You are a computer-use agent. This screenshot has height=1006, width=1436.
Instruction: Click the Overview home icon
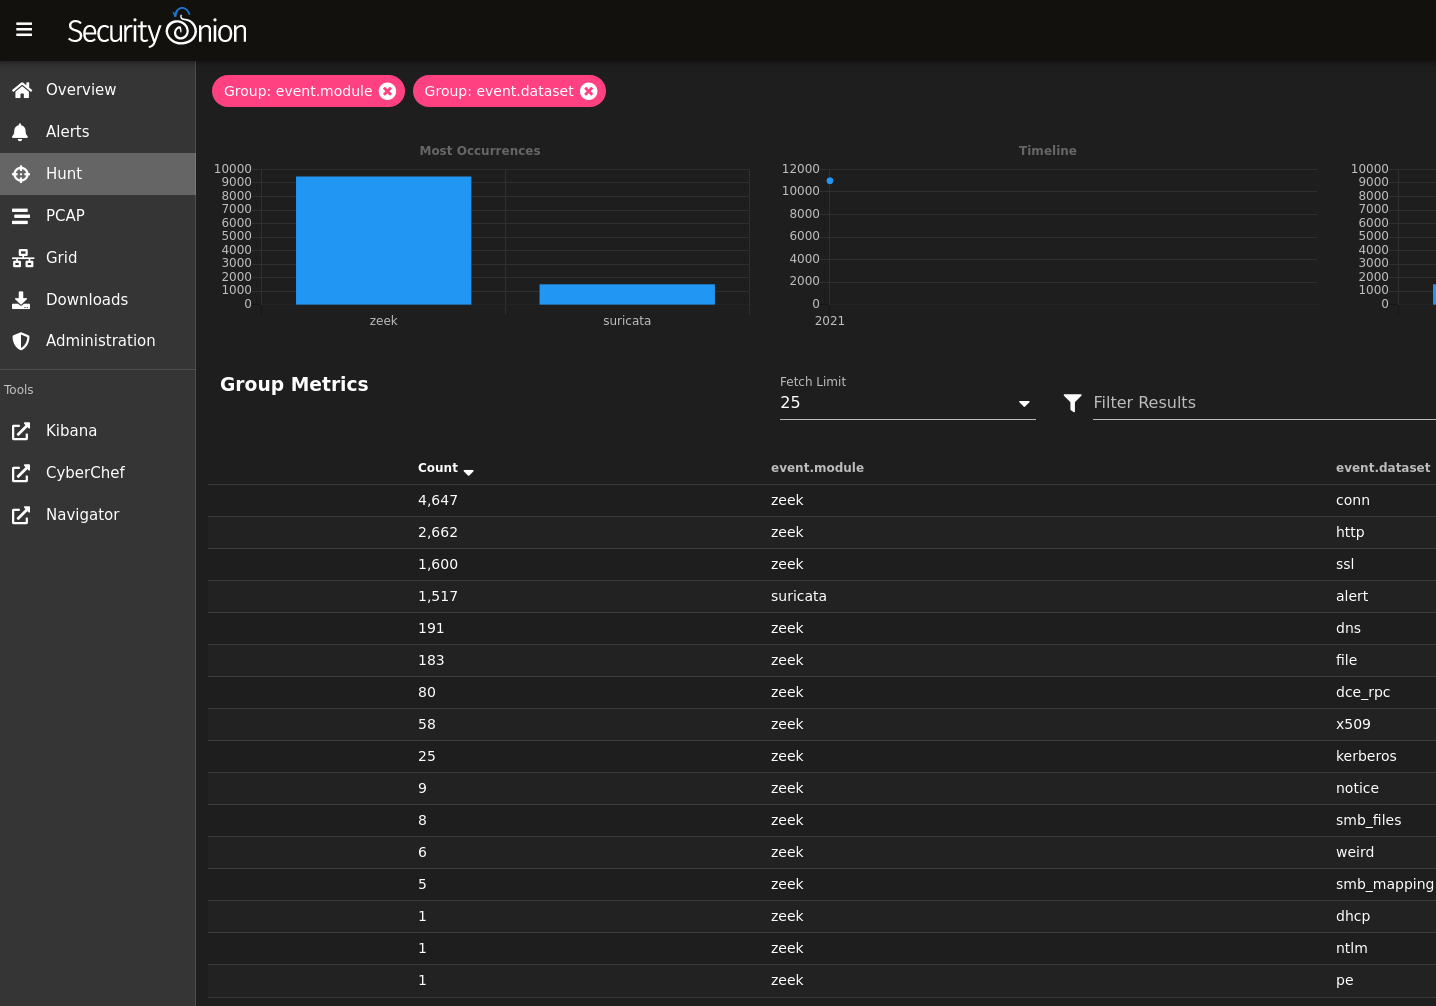[21, 90]
